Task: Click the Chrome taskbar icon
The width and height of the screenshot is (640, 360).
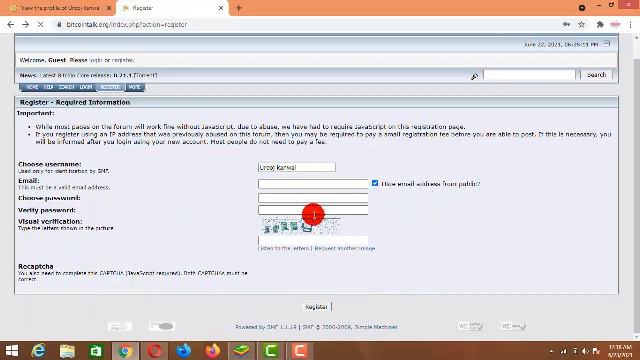Action: (125, 351)
